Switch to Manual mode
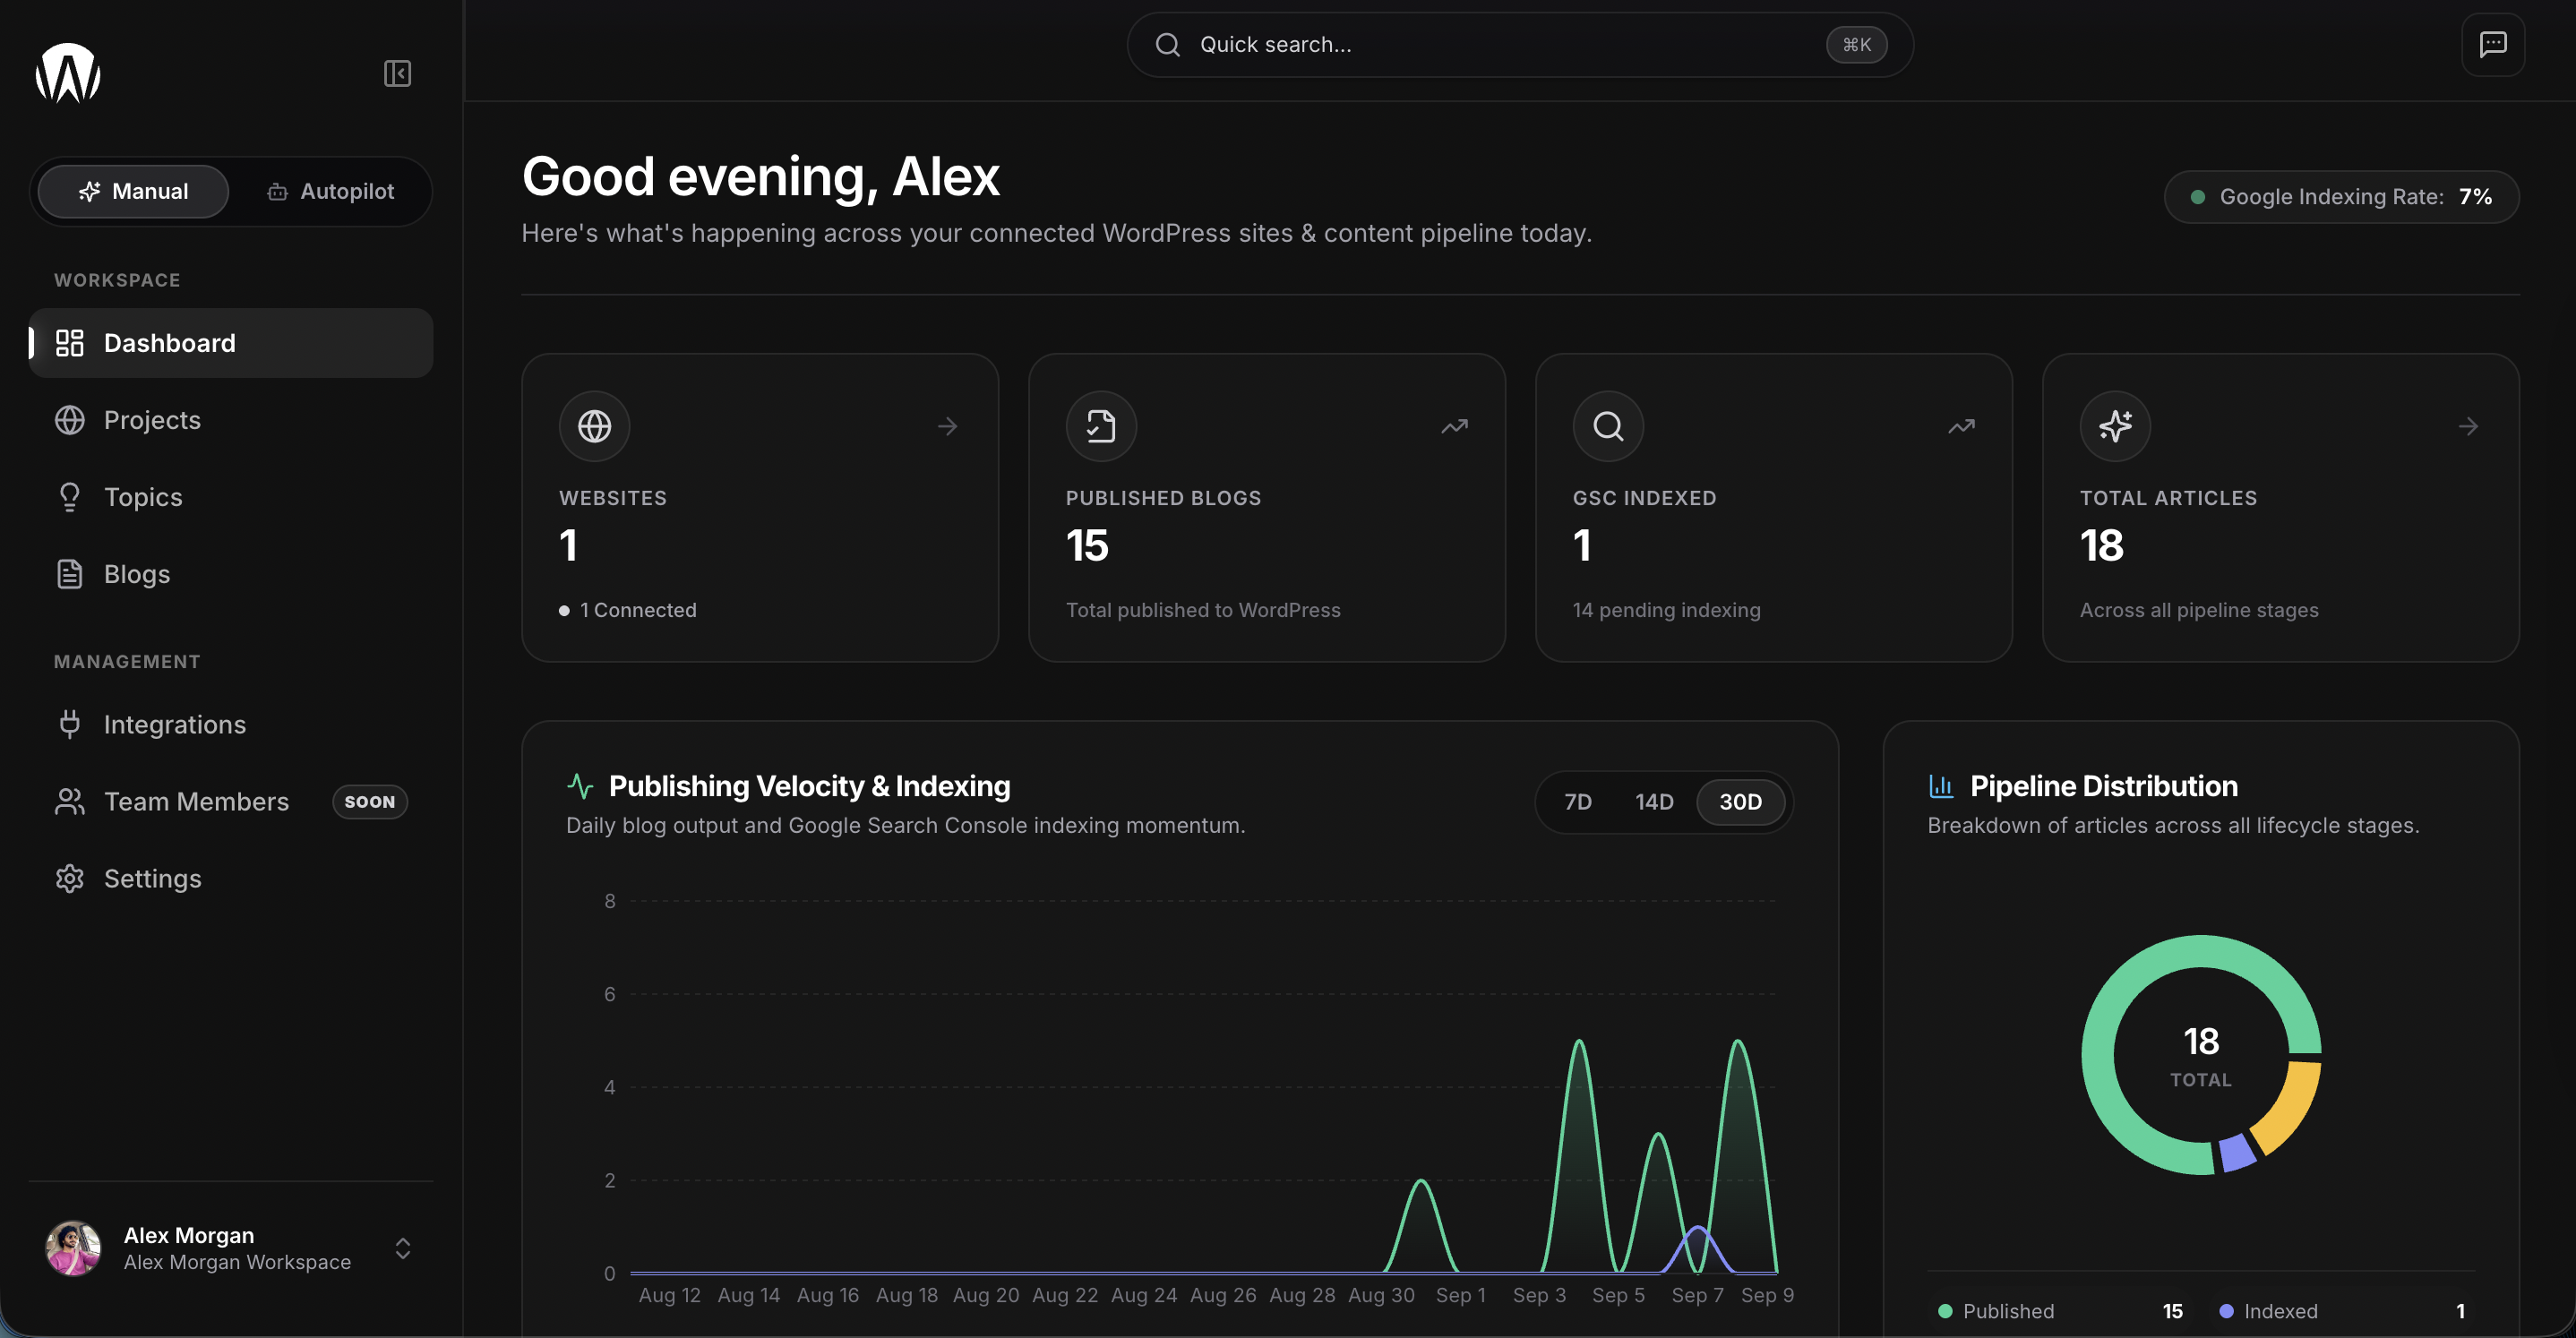The width and height of the screenshot is (2576, 1338). coord(134,191)
